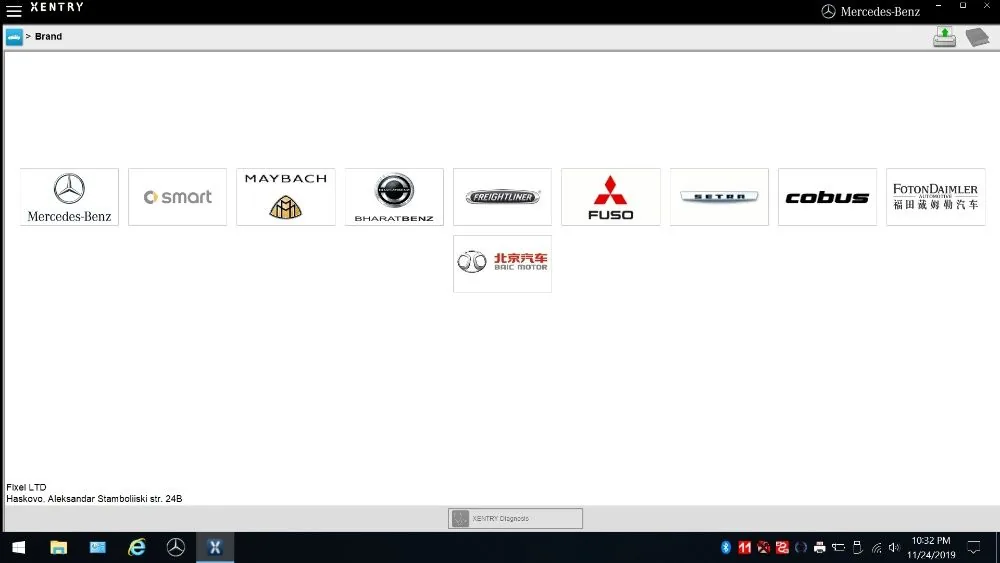Screen dimensions: 1000x563
Task: Click the Mercedes-Benz logo in title bar
Action: click(x=871, y=11)
